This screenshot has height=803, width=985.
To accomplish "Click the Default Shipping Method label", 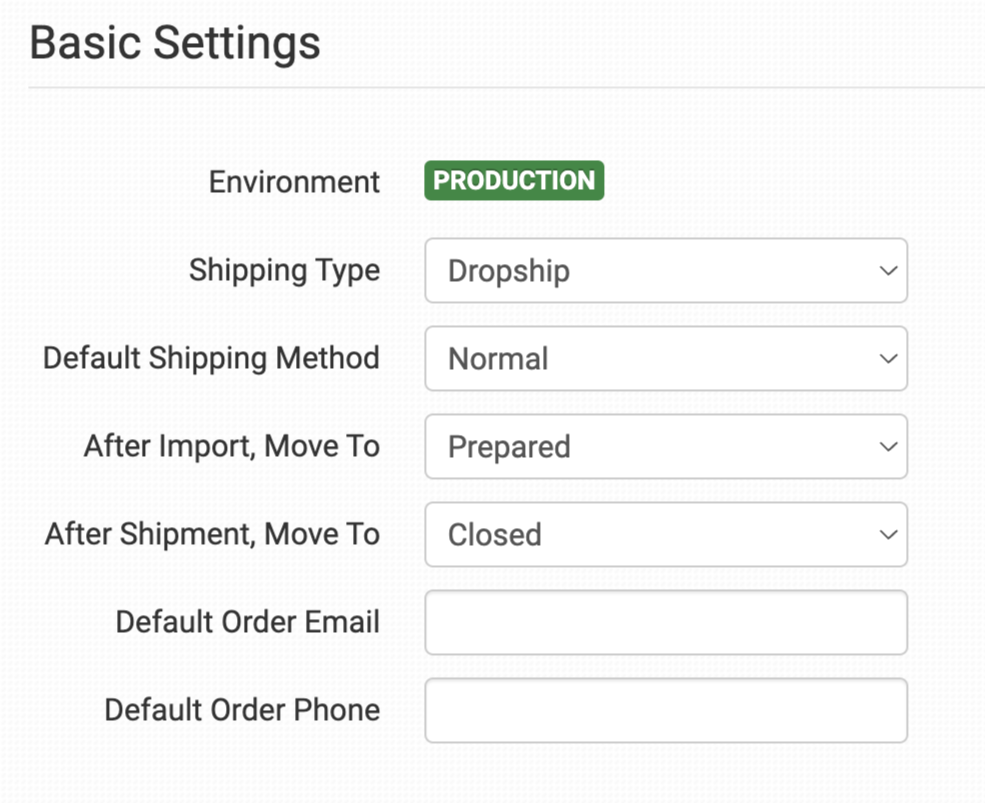I will [211, 358].
